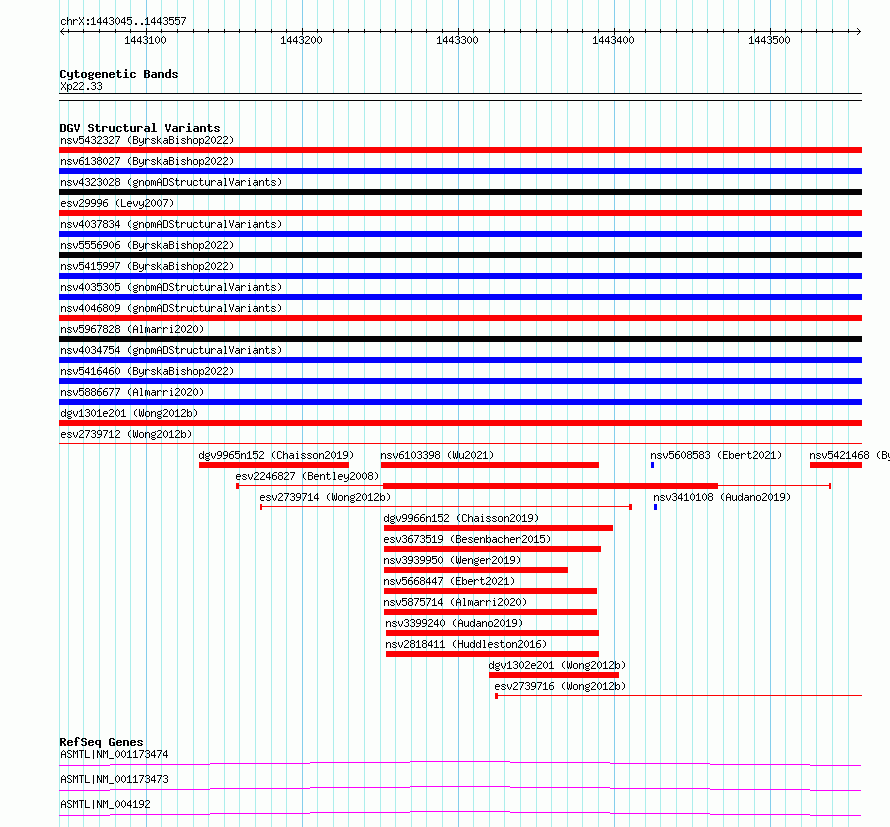Click ASMTL|NM_001173474 gene label

[x=114, y=754]
